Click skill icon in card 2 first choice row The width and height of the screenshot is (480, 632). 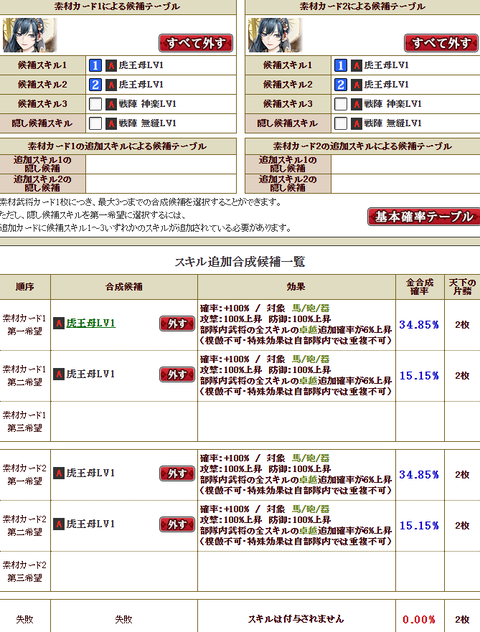click(x=59, y=473)
